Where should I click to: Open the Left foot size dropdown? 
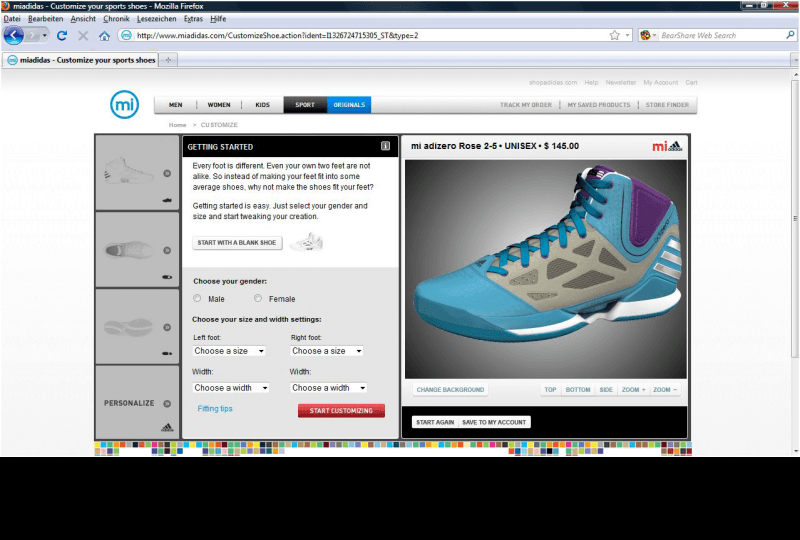[x=229, y=351]
